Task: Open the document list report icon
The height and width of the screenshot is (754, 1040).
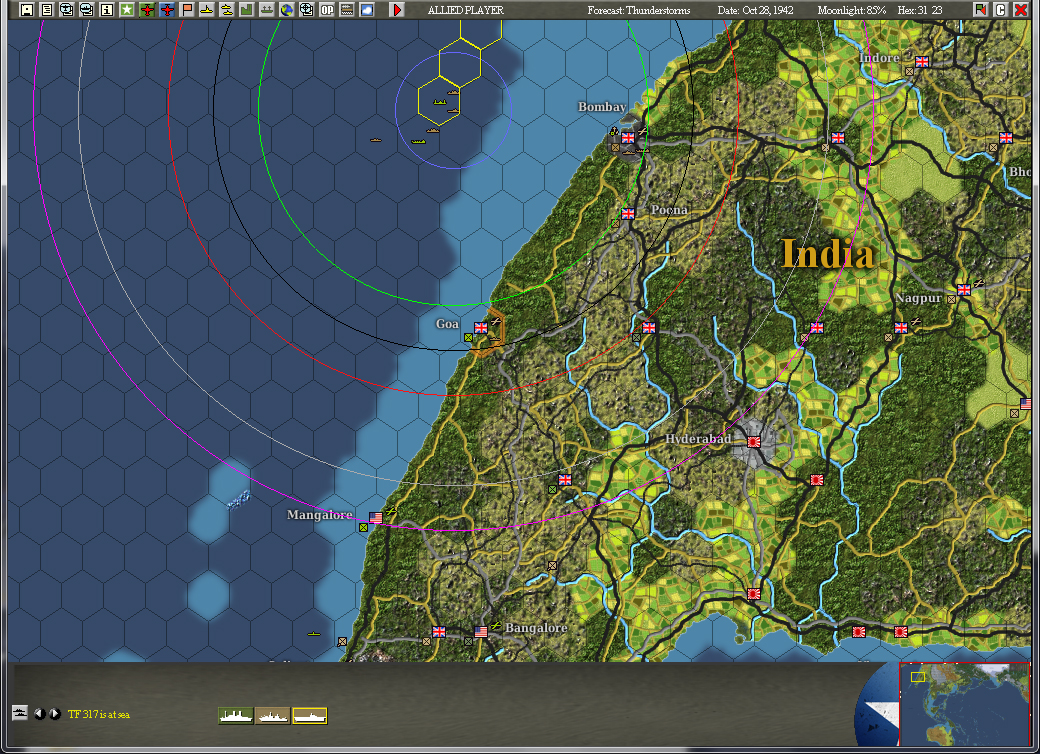Action: [x=46, y=10]
